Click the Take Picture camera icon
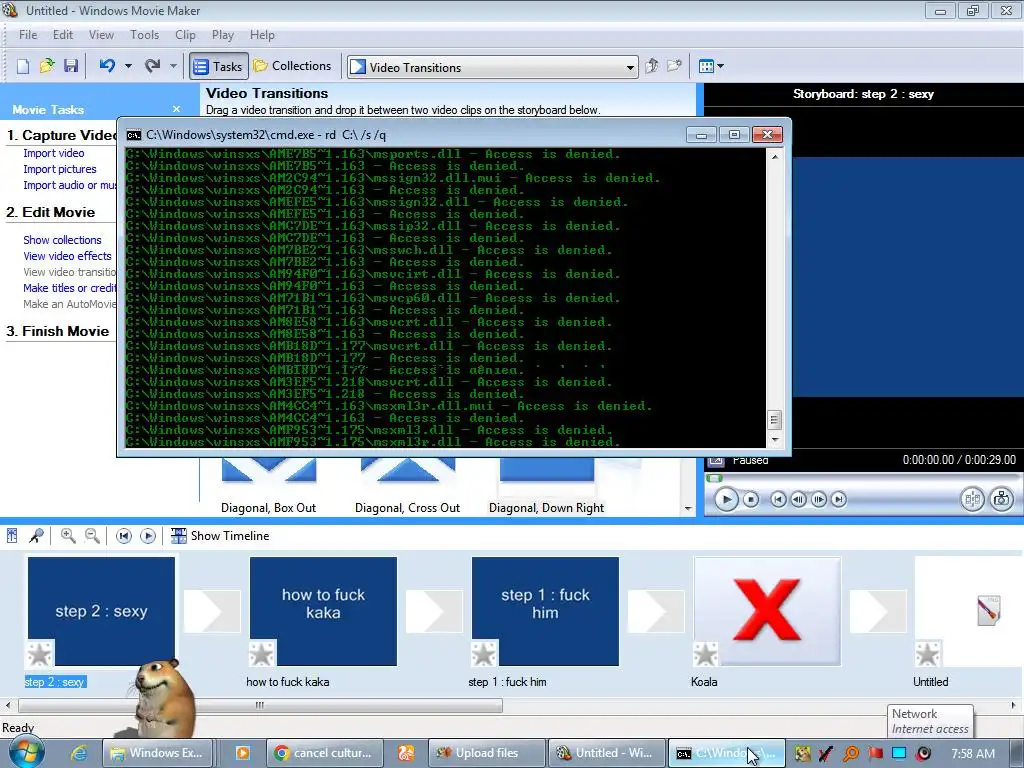1024x768 pixels. [x=1002, y=500]
